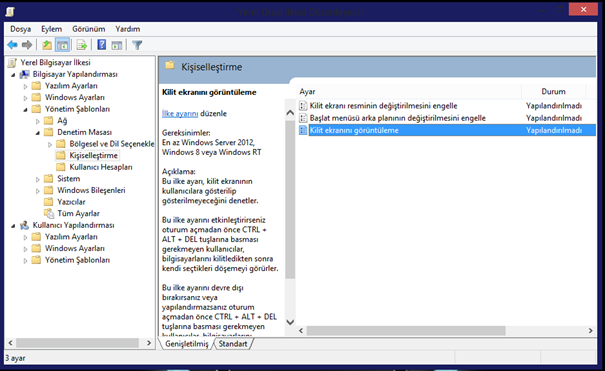Click the description pane scroll up arrow
Viewport: 605px width, 371px height.
coord(290,113)
